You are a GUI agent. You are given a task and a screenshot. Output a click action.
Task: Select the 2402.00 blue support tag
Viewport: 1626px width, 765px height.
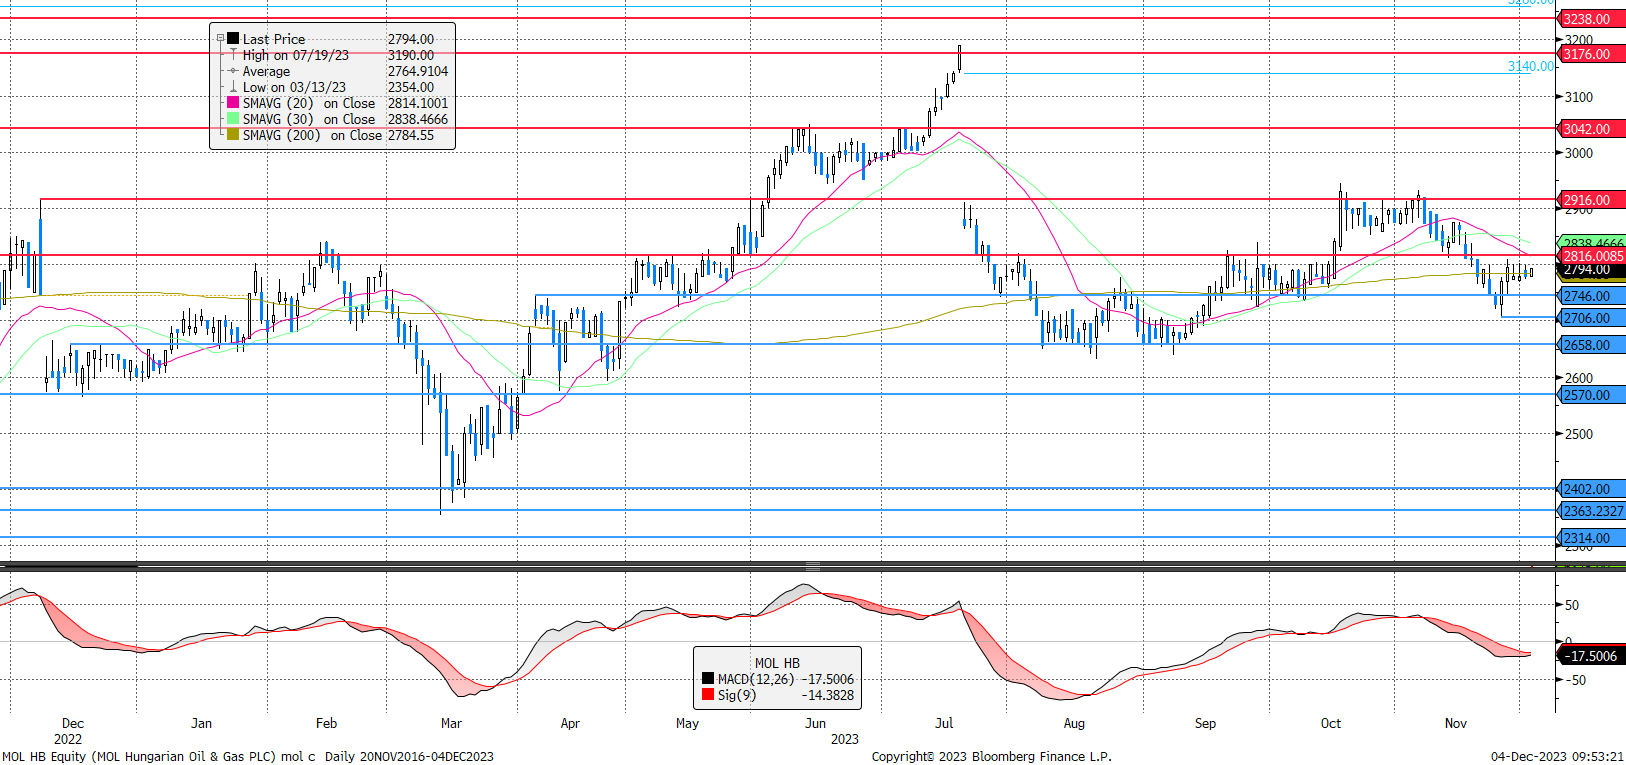coord(1591,489)
